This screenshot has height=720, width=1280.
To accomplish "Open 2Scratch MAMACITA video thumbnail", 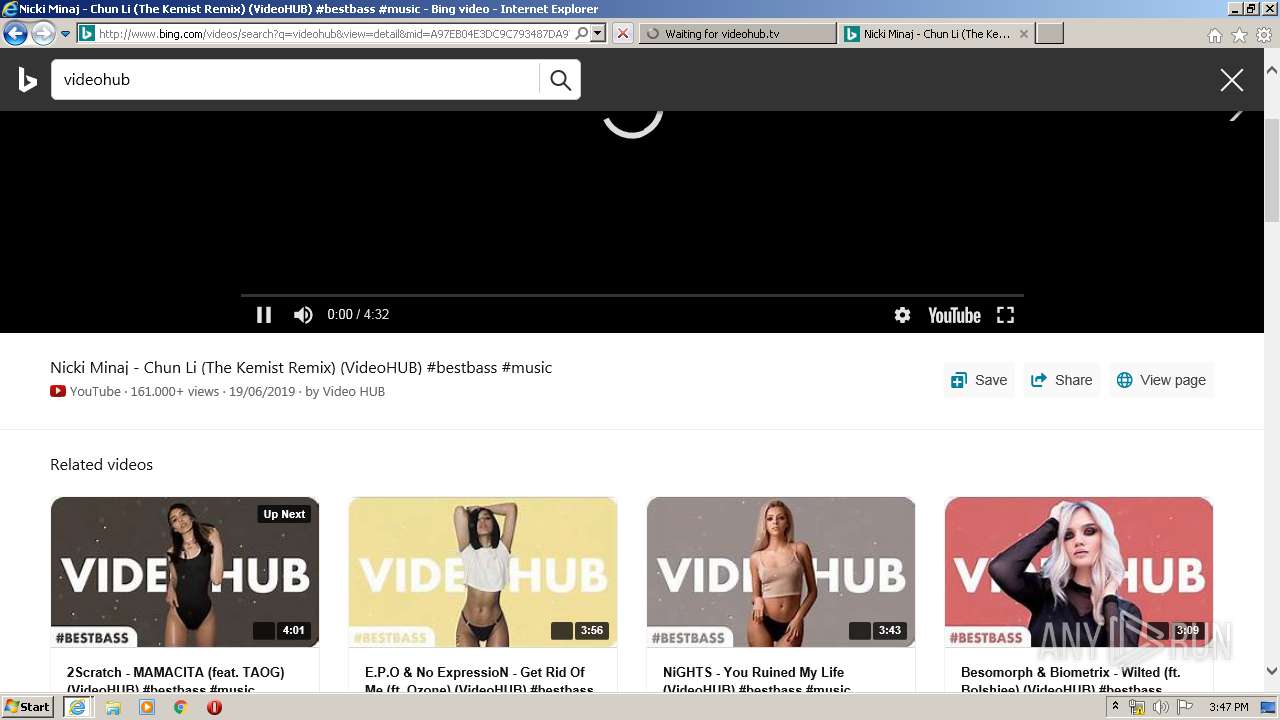I will point(185,572).
